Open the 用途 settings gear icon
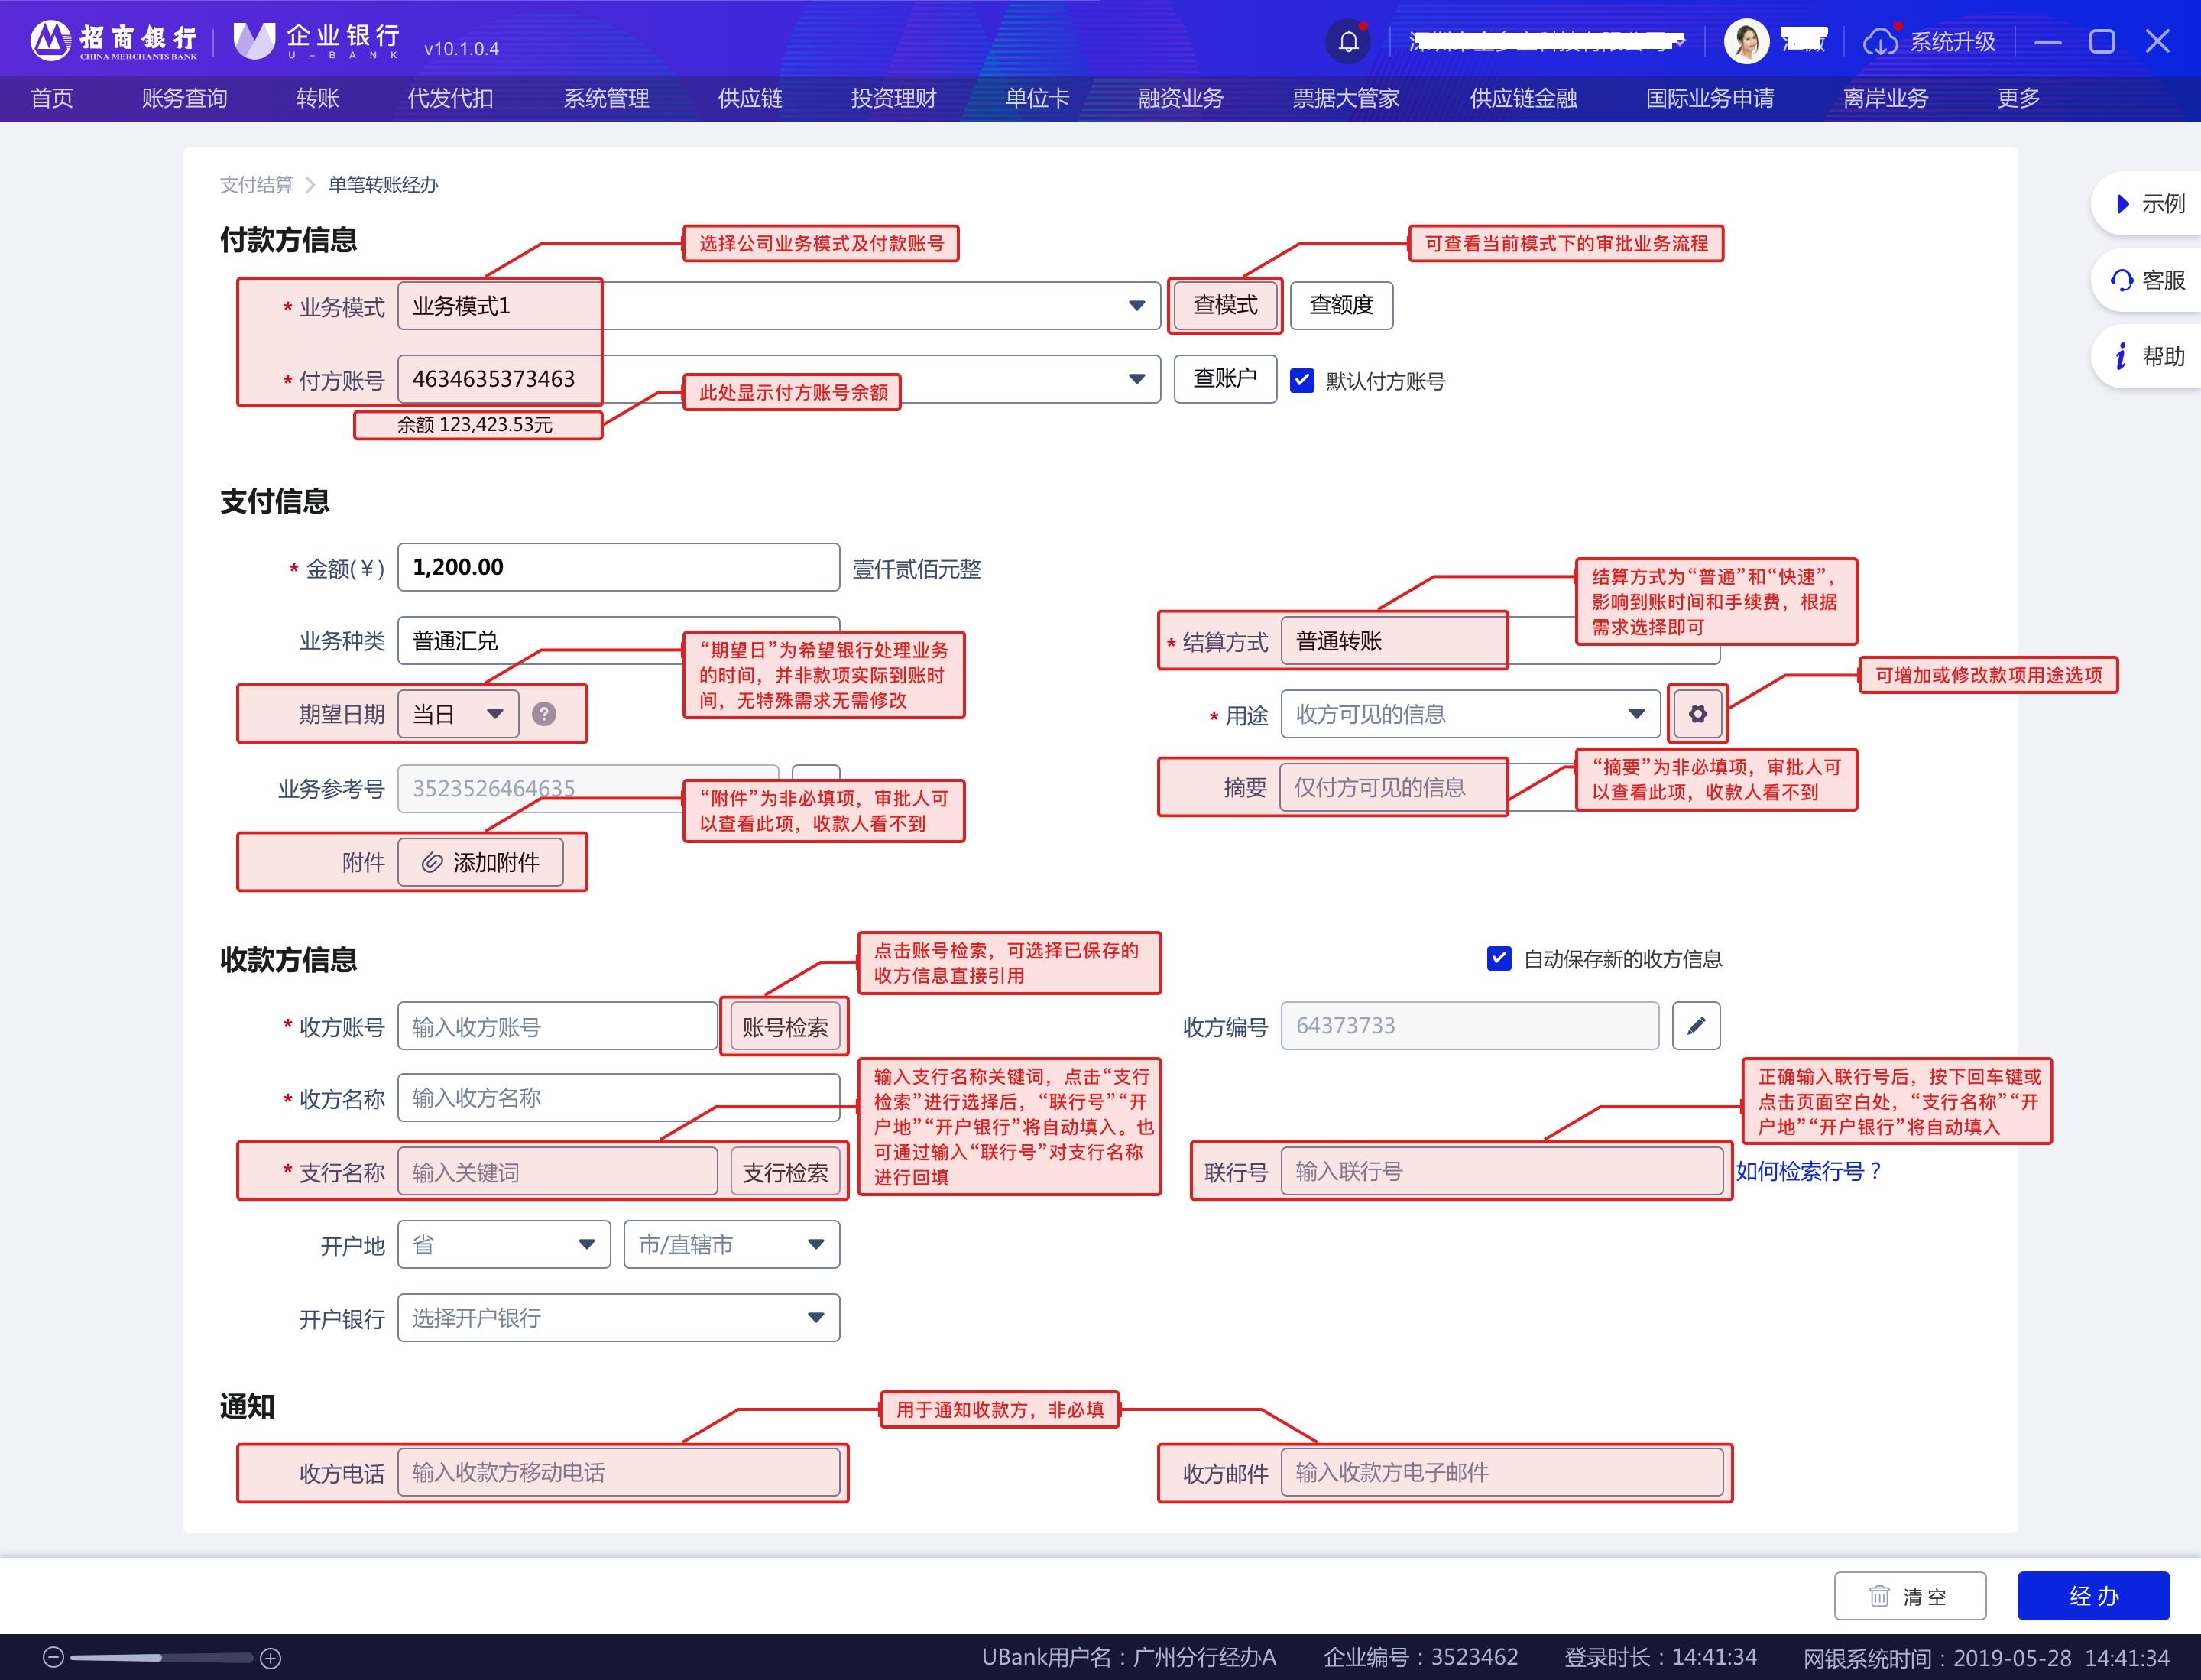The image size is (2201, 1680). 1697,714
